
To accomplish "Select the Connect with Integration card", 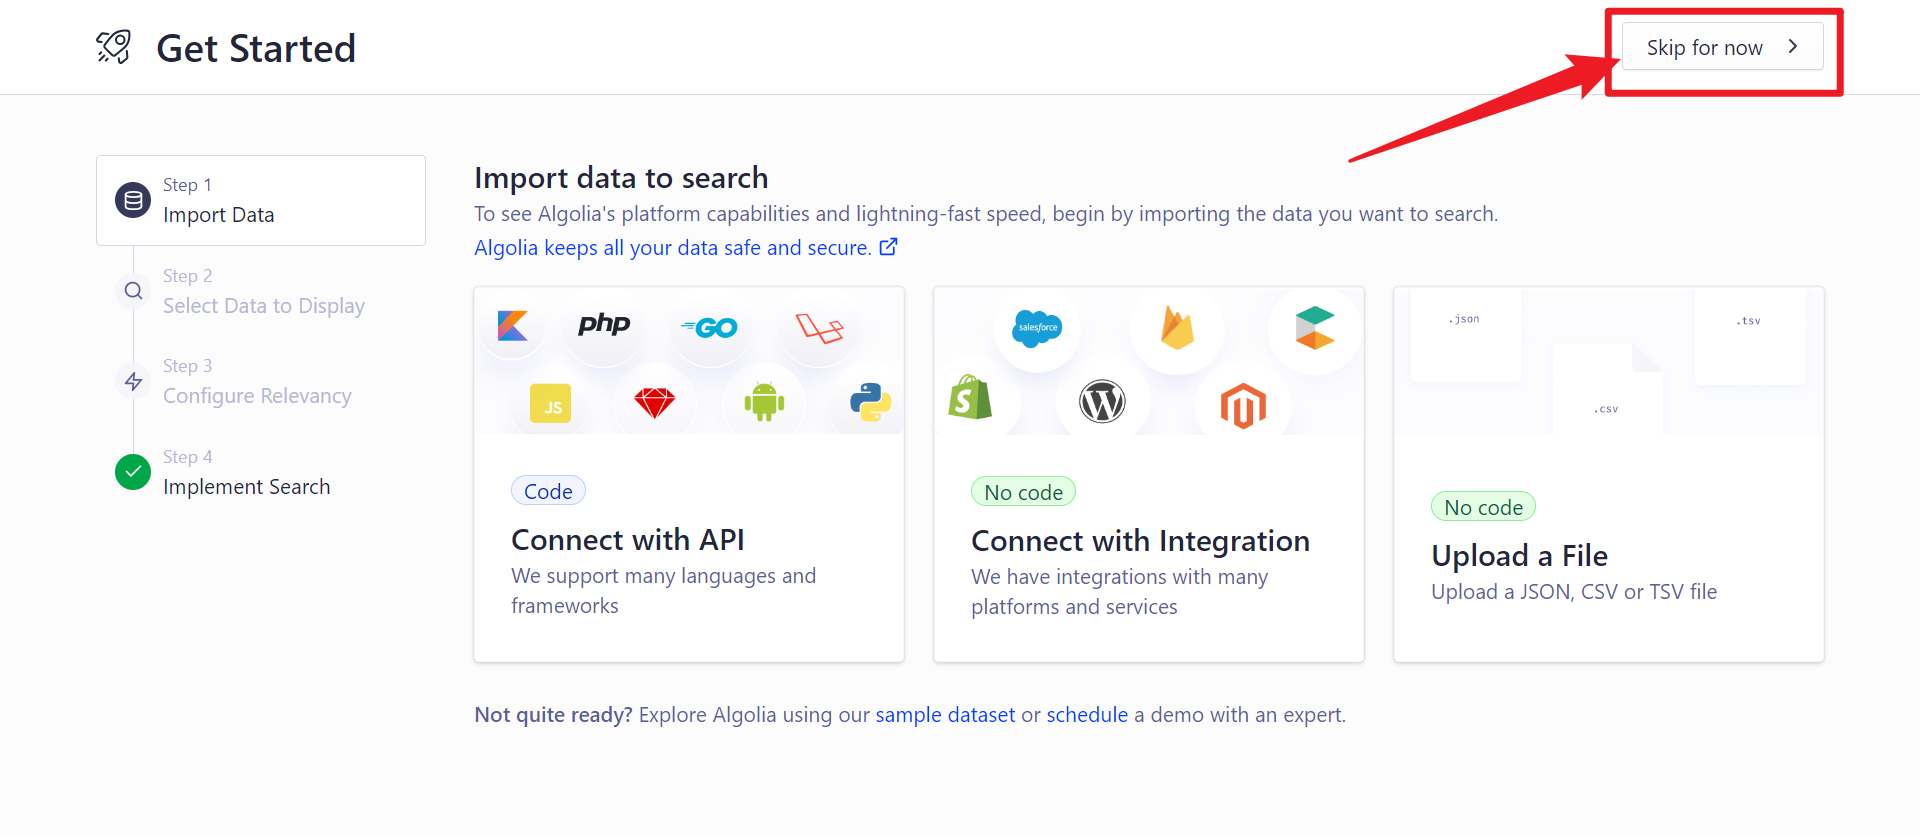I will 1149,474.
